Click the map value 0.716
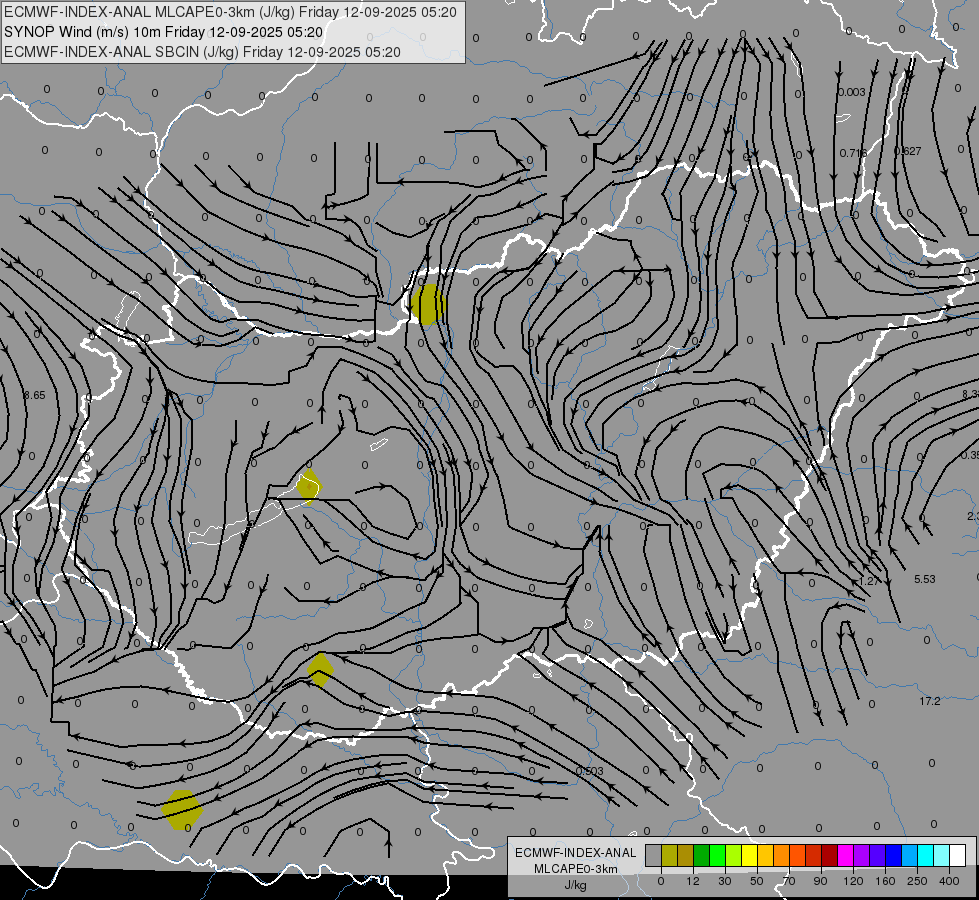The height and width of the screenshot is (900, 979). 853,153
